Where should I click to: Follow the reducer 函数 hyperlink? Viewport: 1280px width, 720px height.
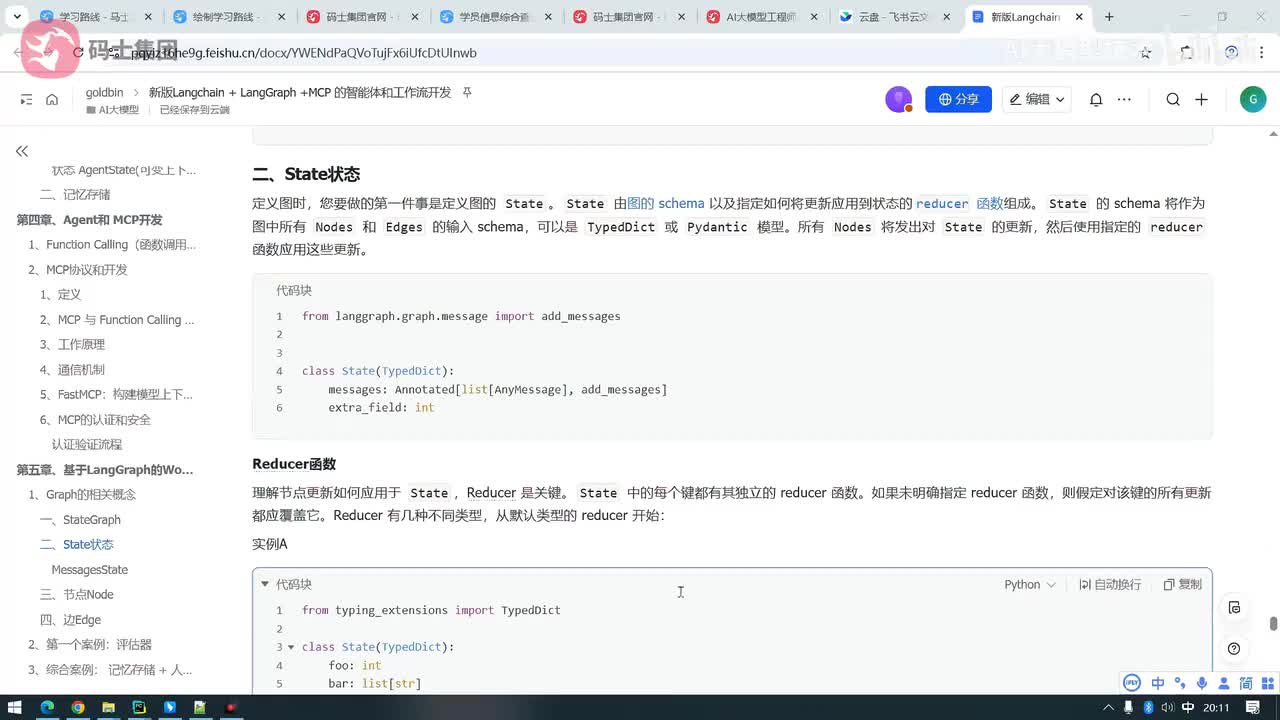pos(959,203)
